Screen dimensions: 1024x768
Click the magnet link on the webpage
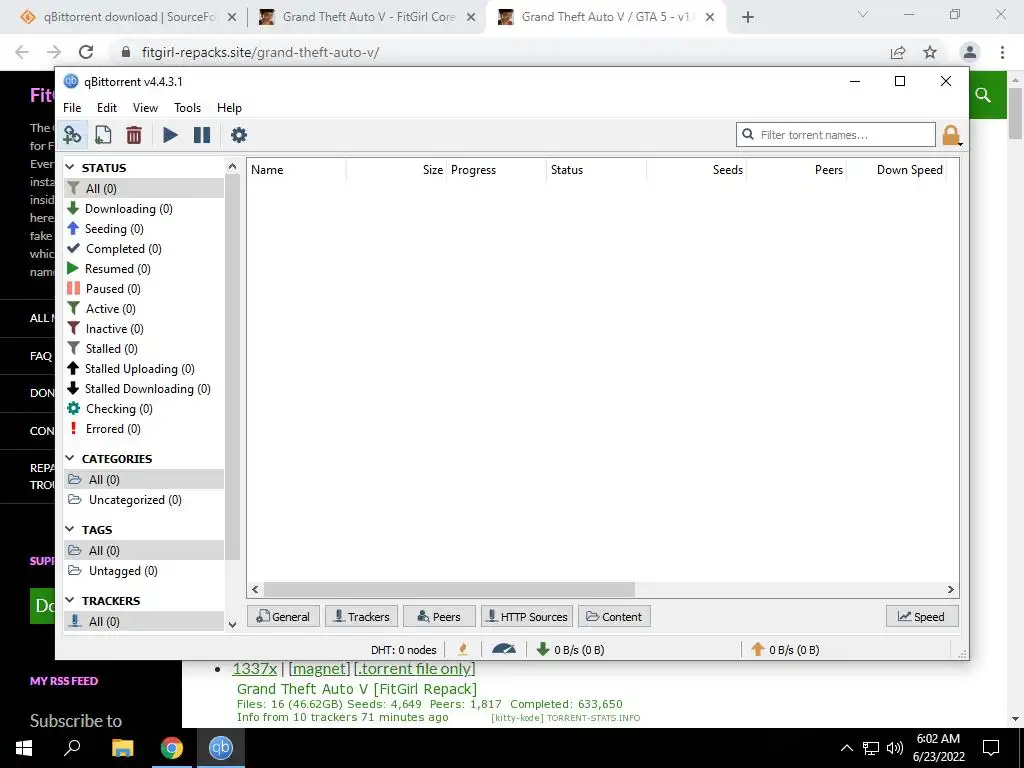click(x=319, y=669)
